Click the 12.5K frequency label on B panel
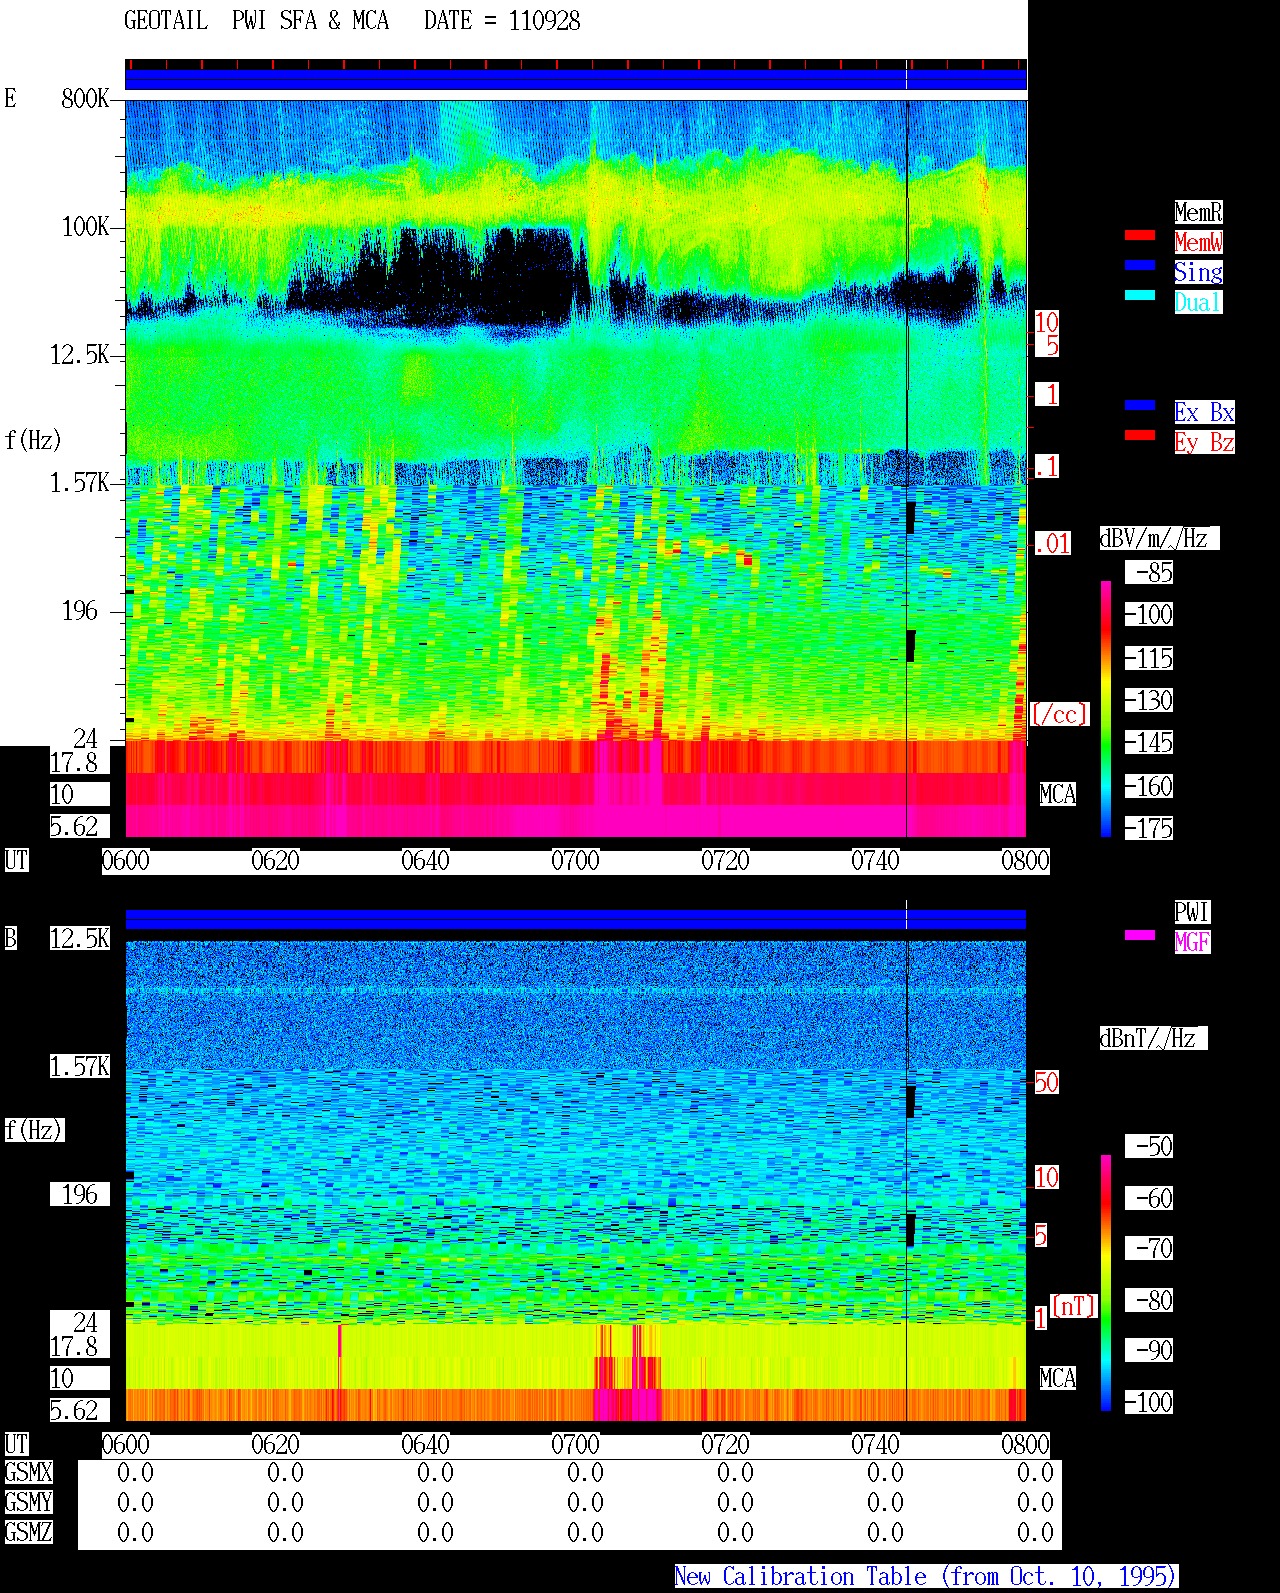The image size is (1280, 1593). (x=80, y=939)
